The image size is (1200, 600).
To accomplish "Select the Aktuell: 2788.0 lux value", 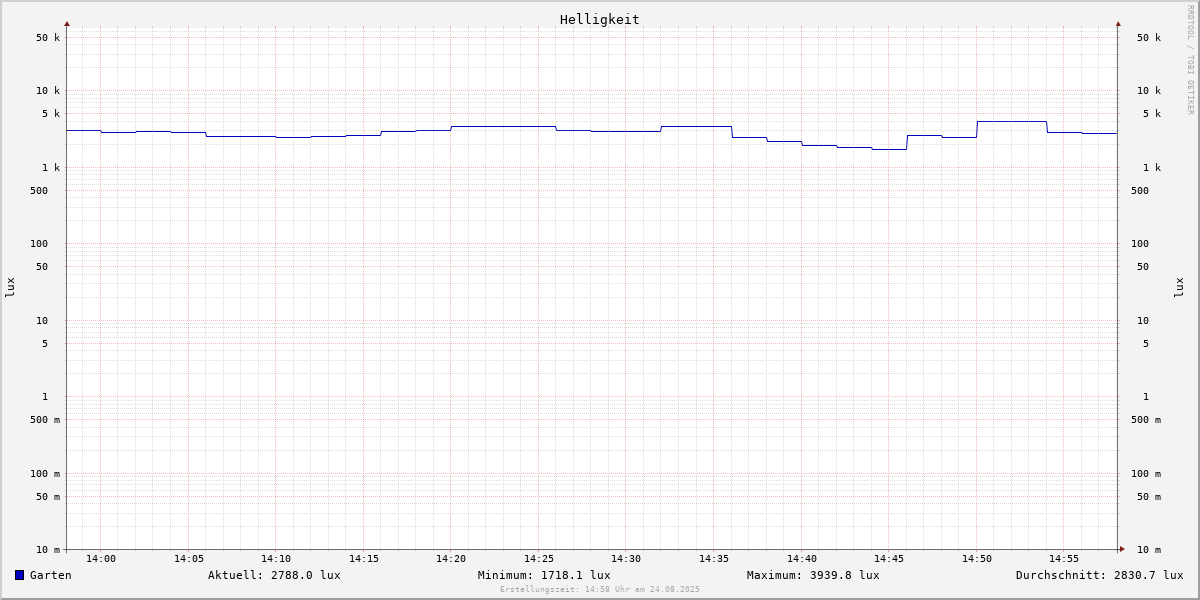I will pos(274,575).
